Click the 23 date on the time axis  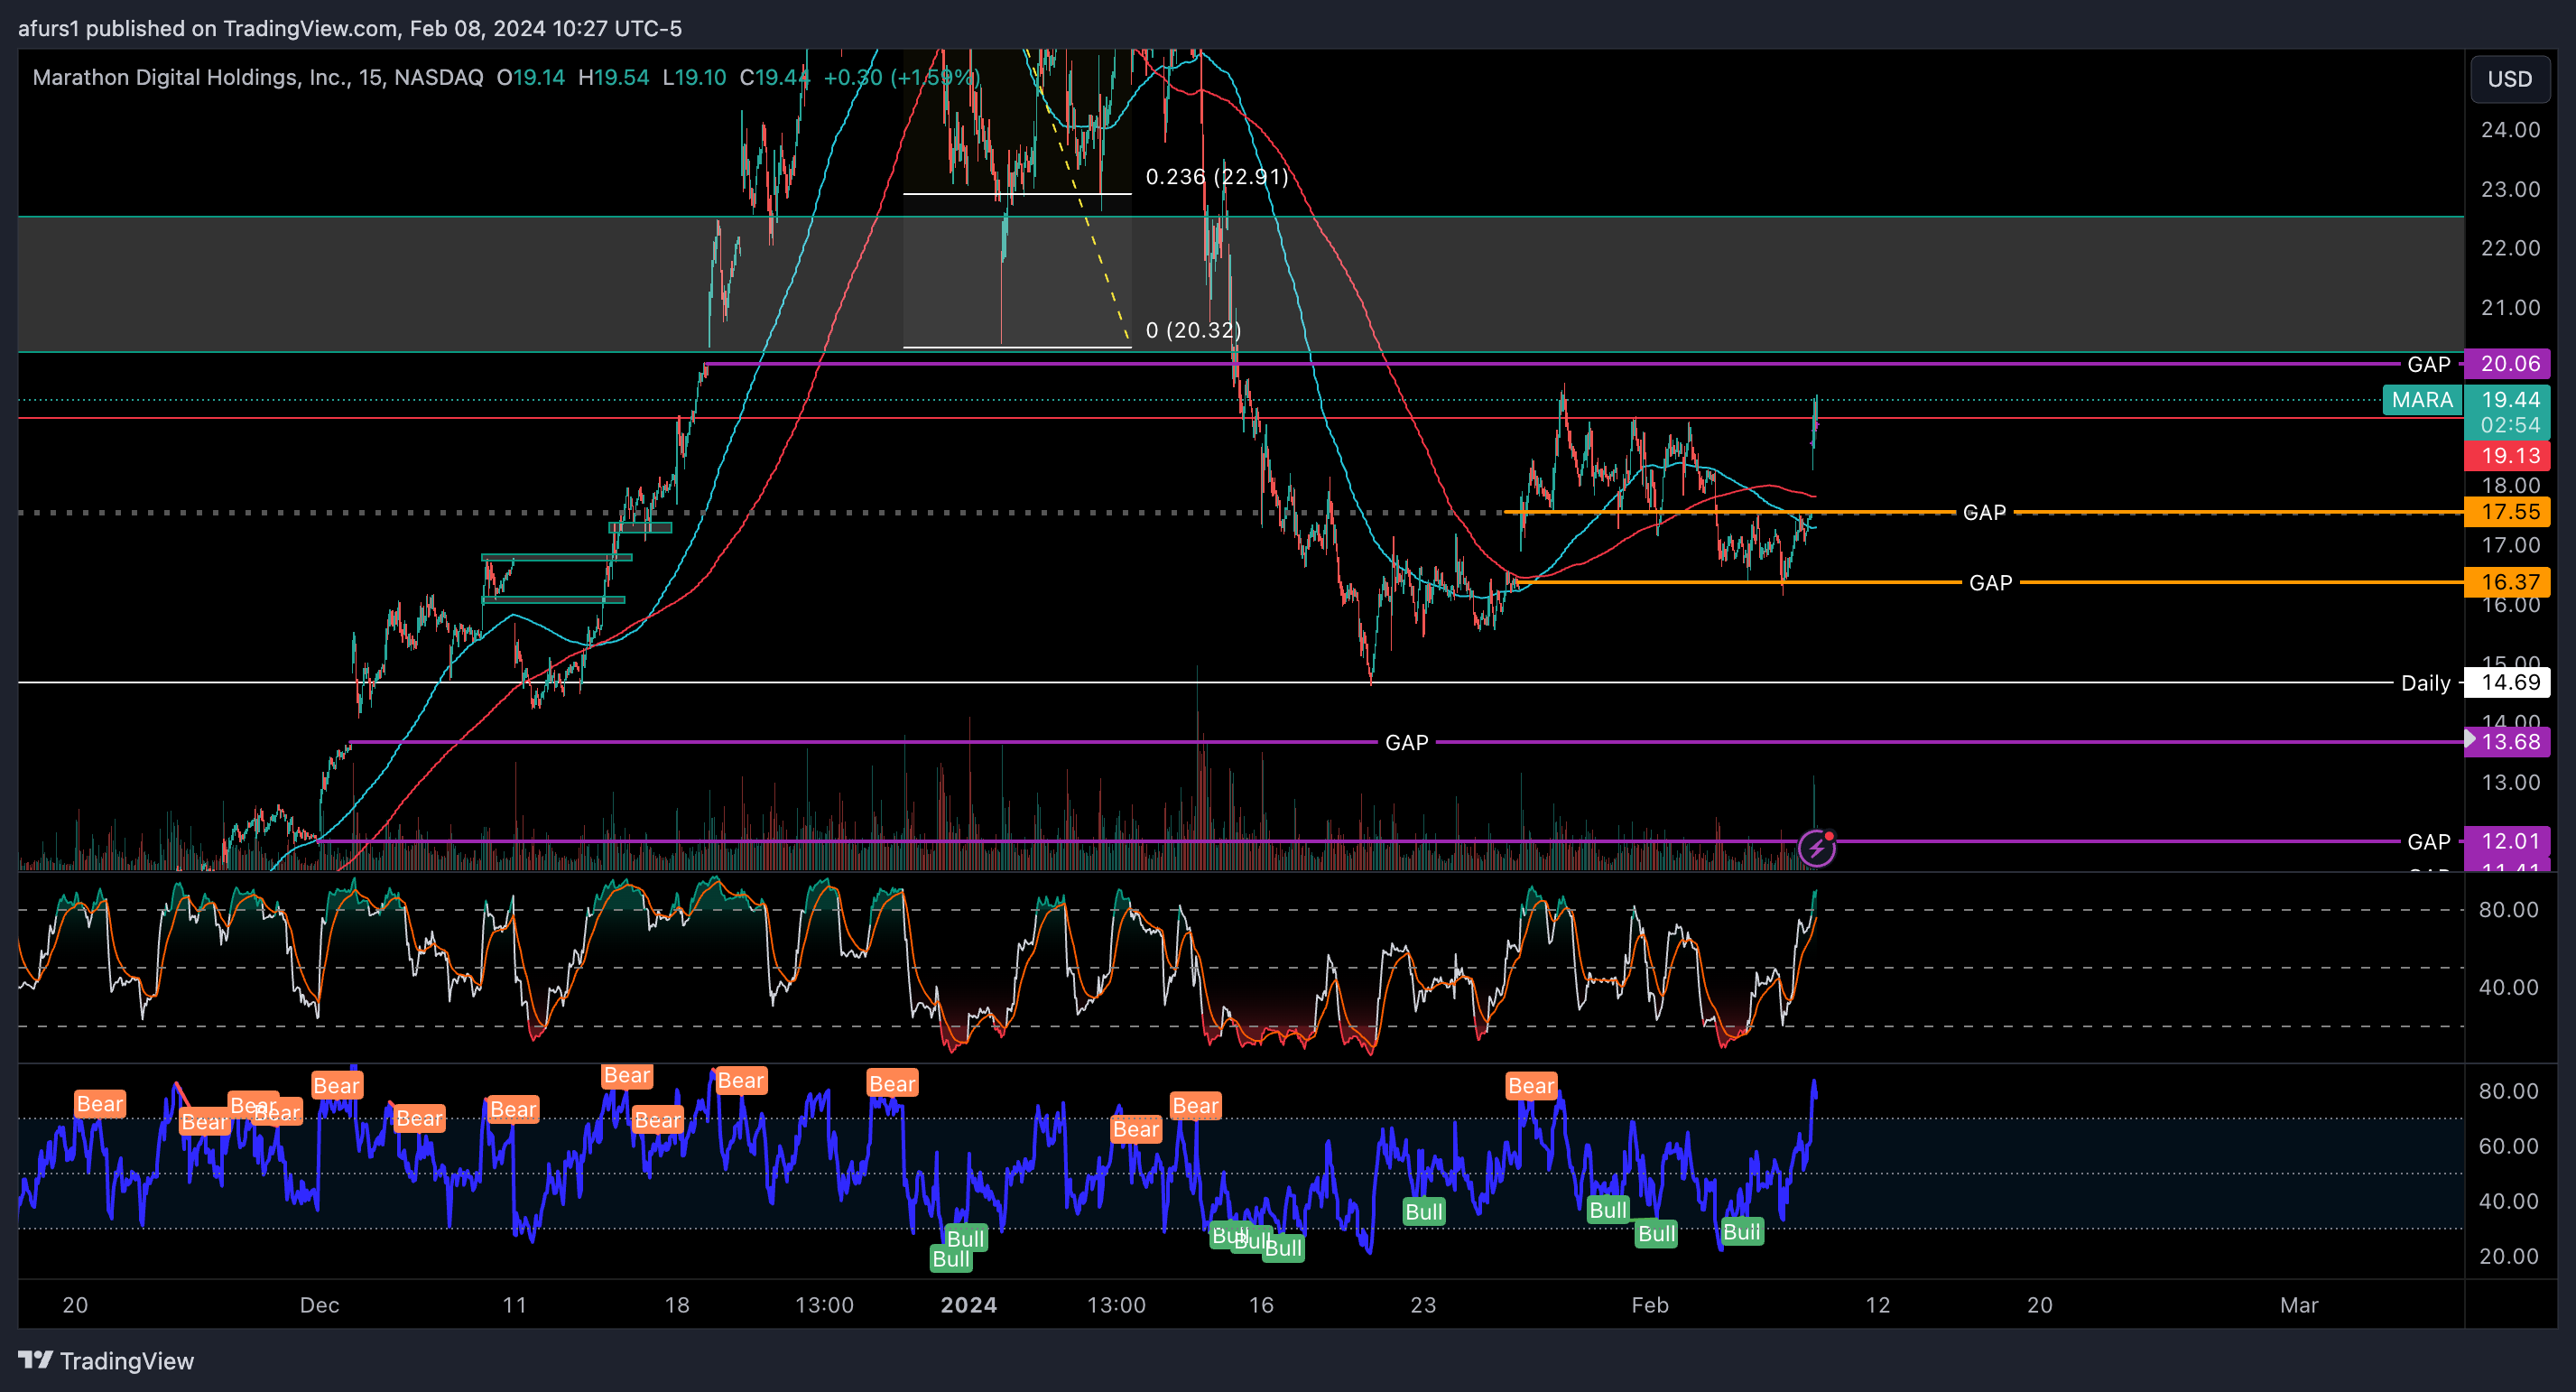point(1423,1305)
